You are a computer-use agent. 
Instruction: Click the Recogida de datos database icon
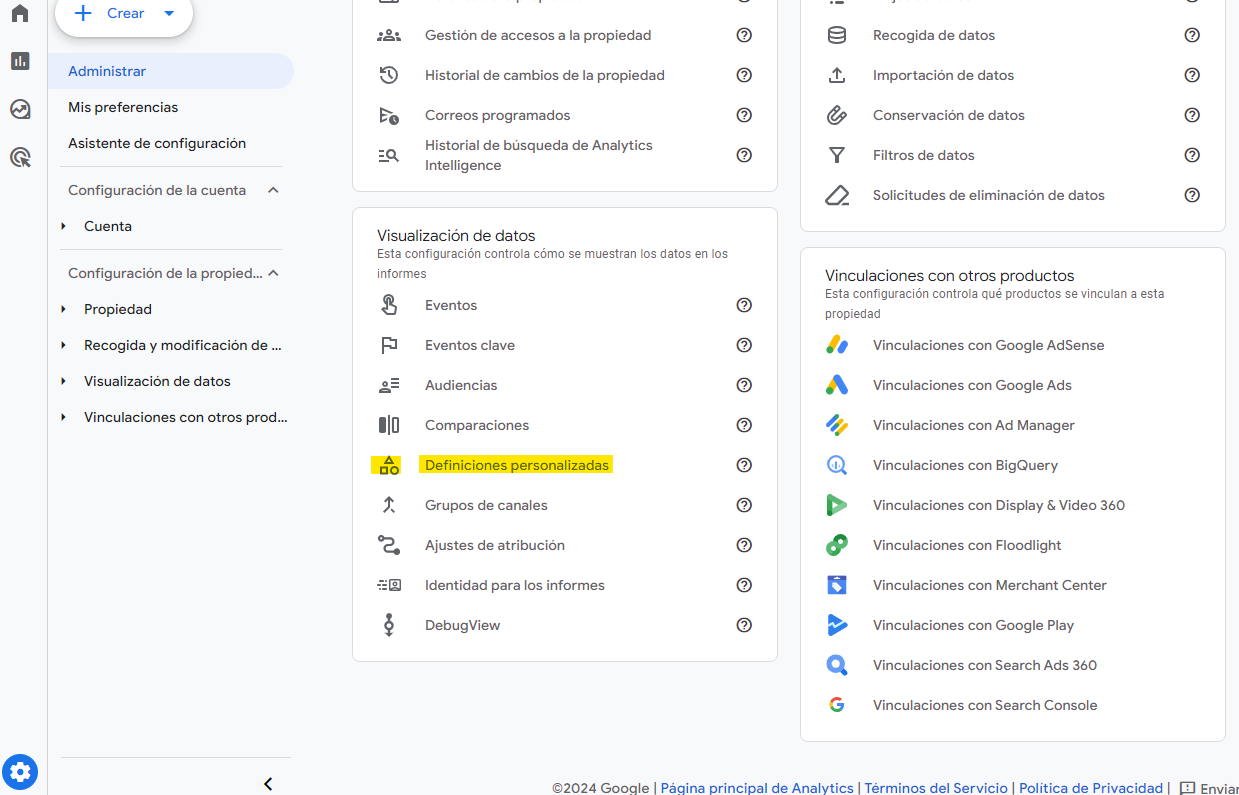(x=837, y=35)
